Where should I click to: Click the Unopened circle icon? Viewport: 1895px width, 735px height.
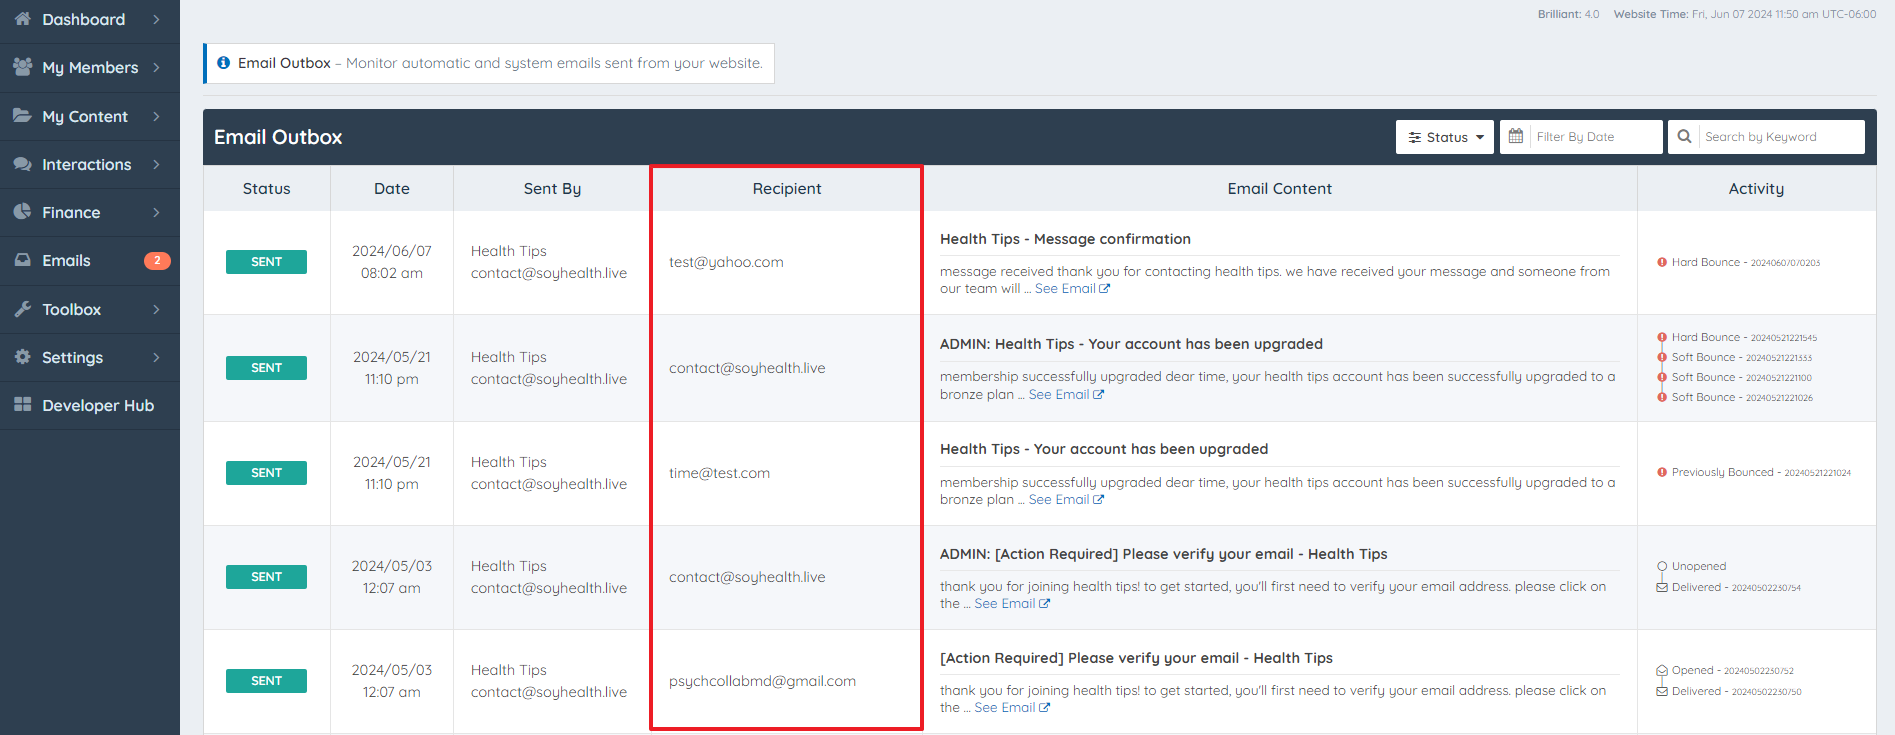(x=1662, y=566)
